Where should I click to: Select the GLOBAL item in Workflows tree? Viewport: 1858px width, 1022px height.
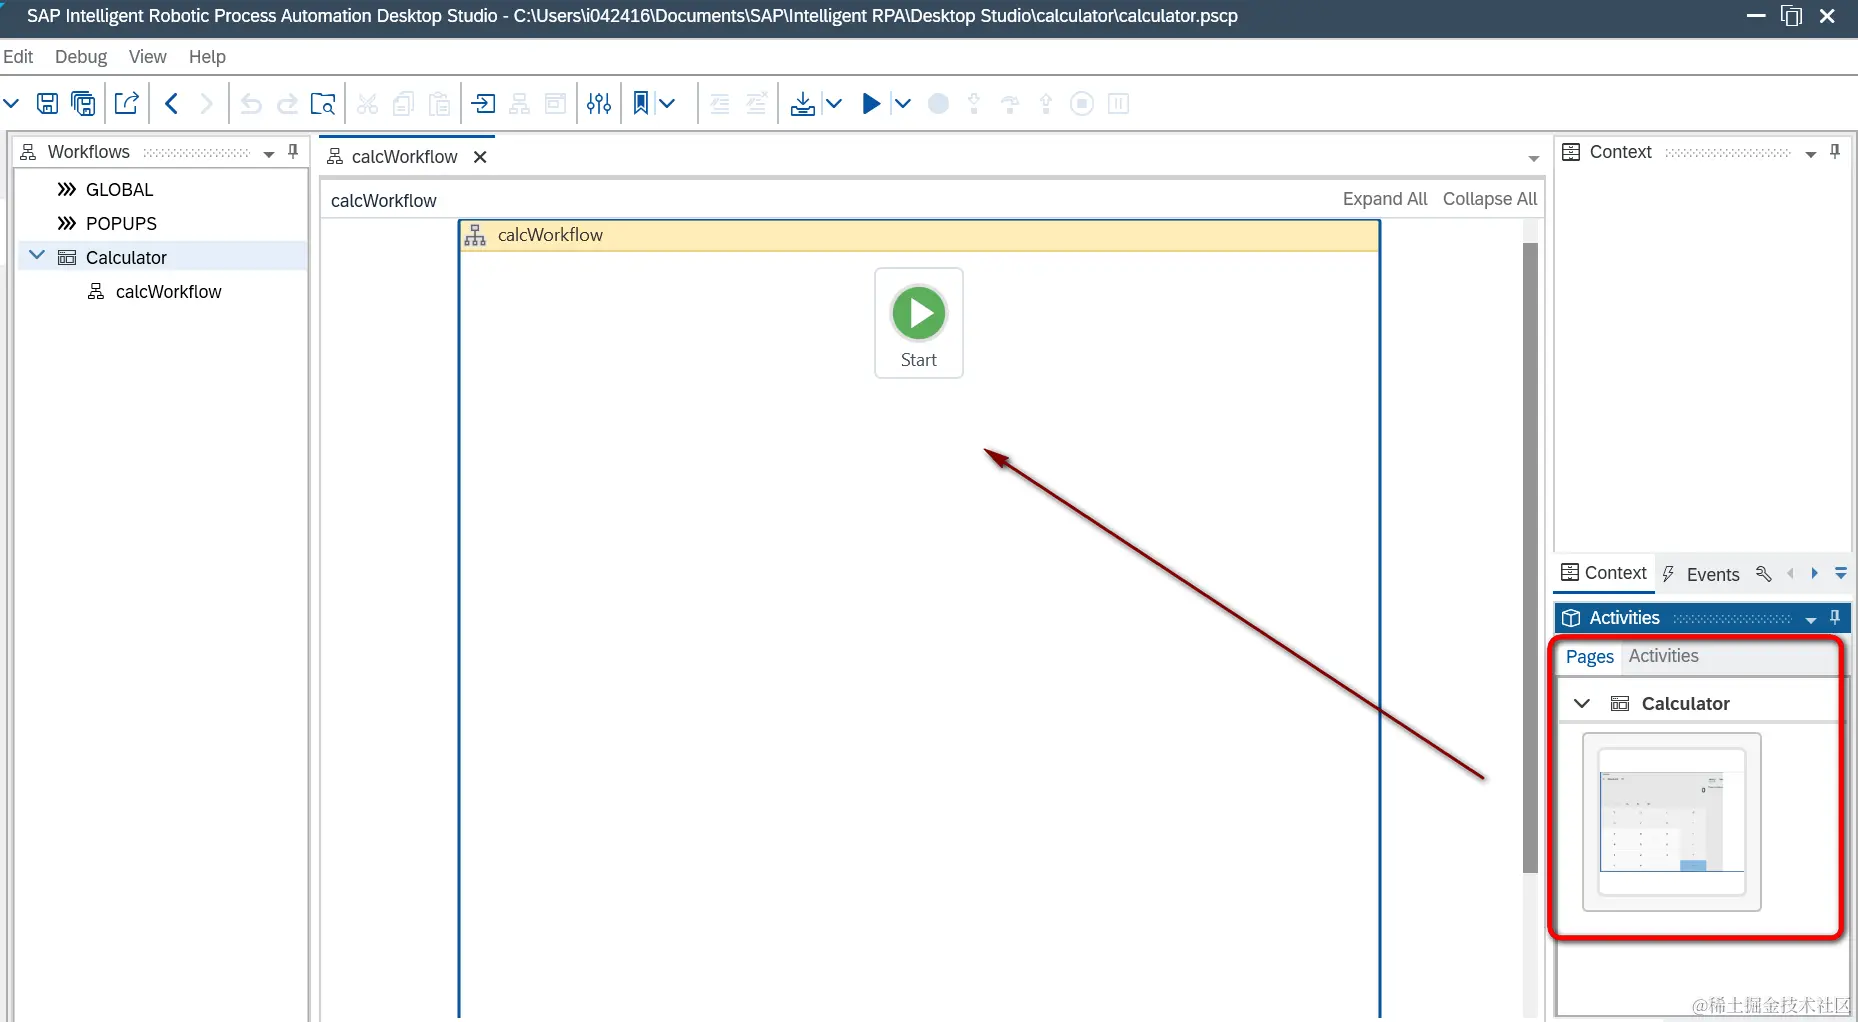click(120, 190)
